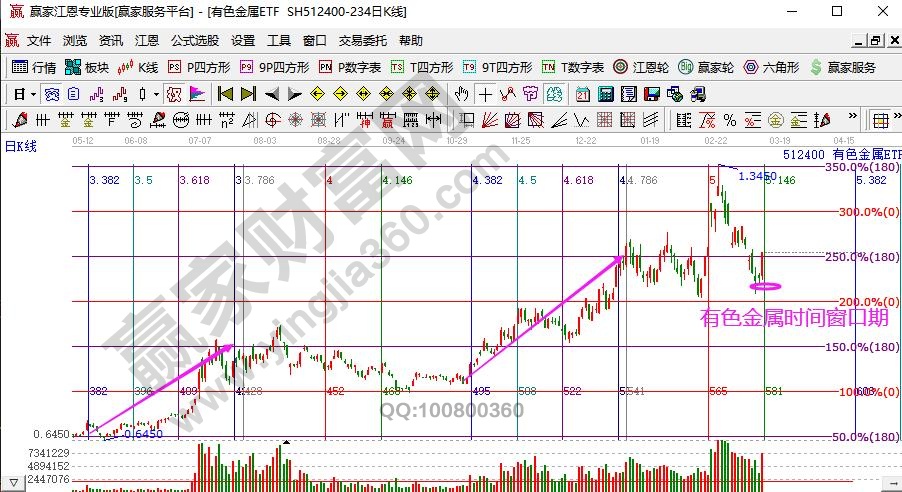The height and width of the screenshot is (492, 902).
Task: Open the calculator icon in toolbar
Action: tap(605, 94)
